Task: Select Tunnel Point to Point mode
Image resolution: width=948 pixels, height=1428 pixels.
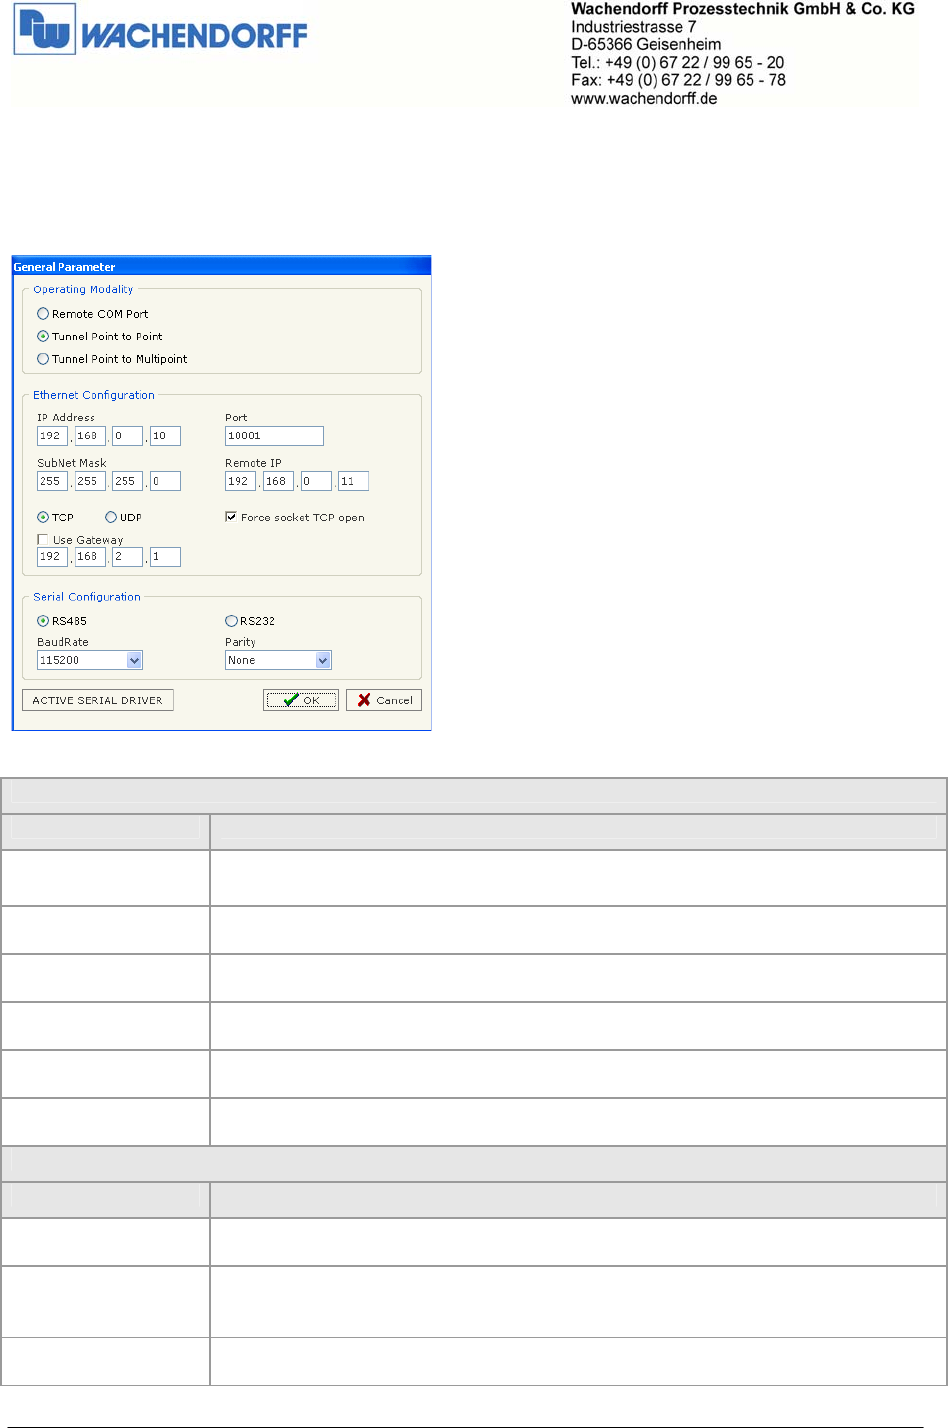Action: click(x=43, y=337)
